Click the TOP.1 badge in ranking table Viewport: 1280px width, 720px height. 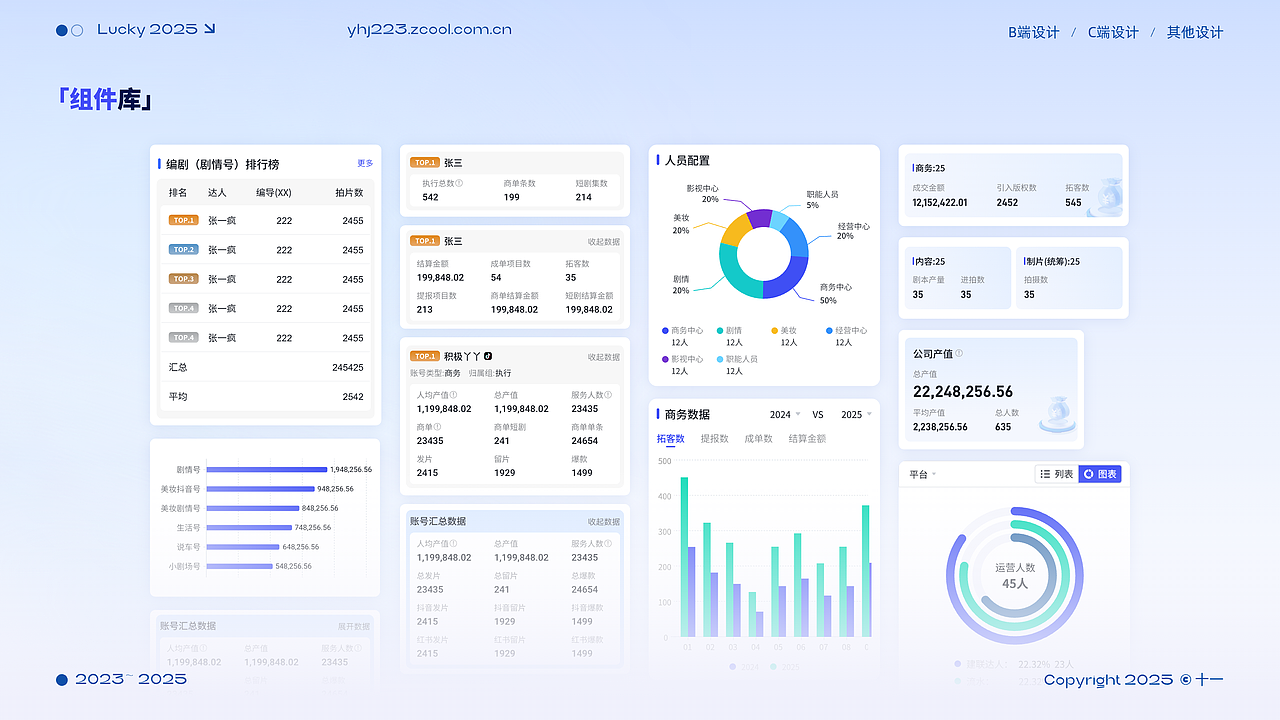point(184,221)
